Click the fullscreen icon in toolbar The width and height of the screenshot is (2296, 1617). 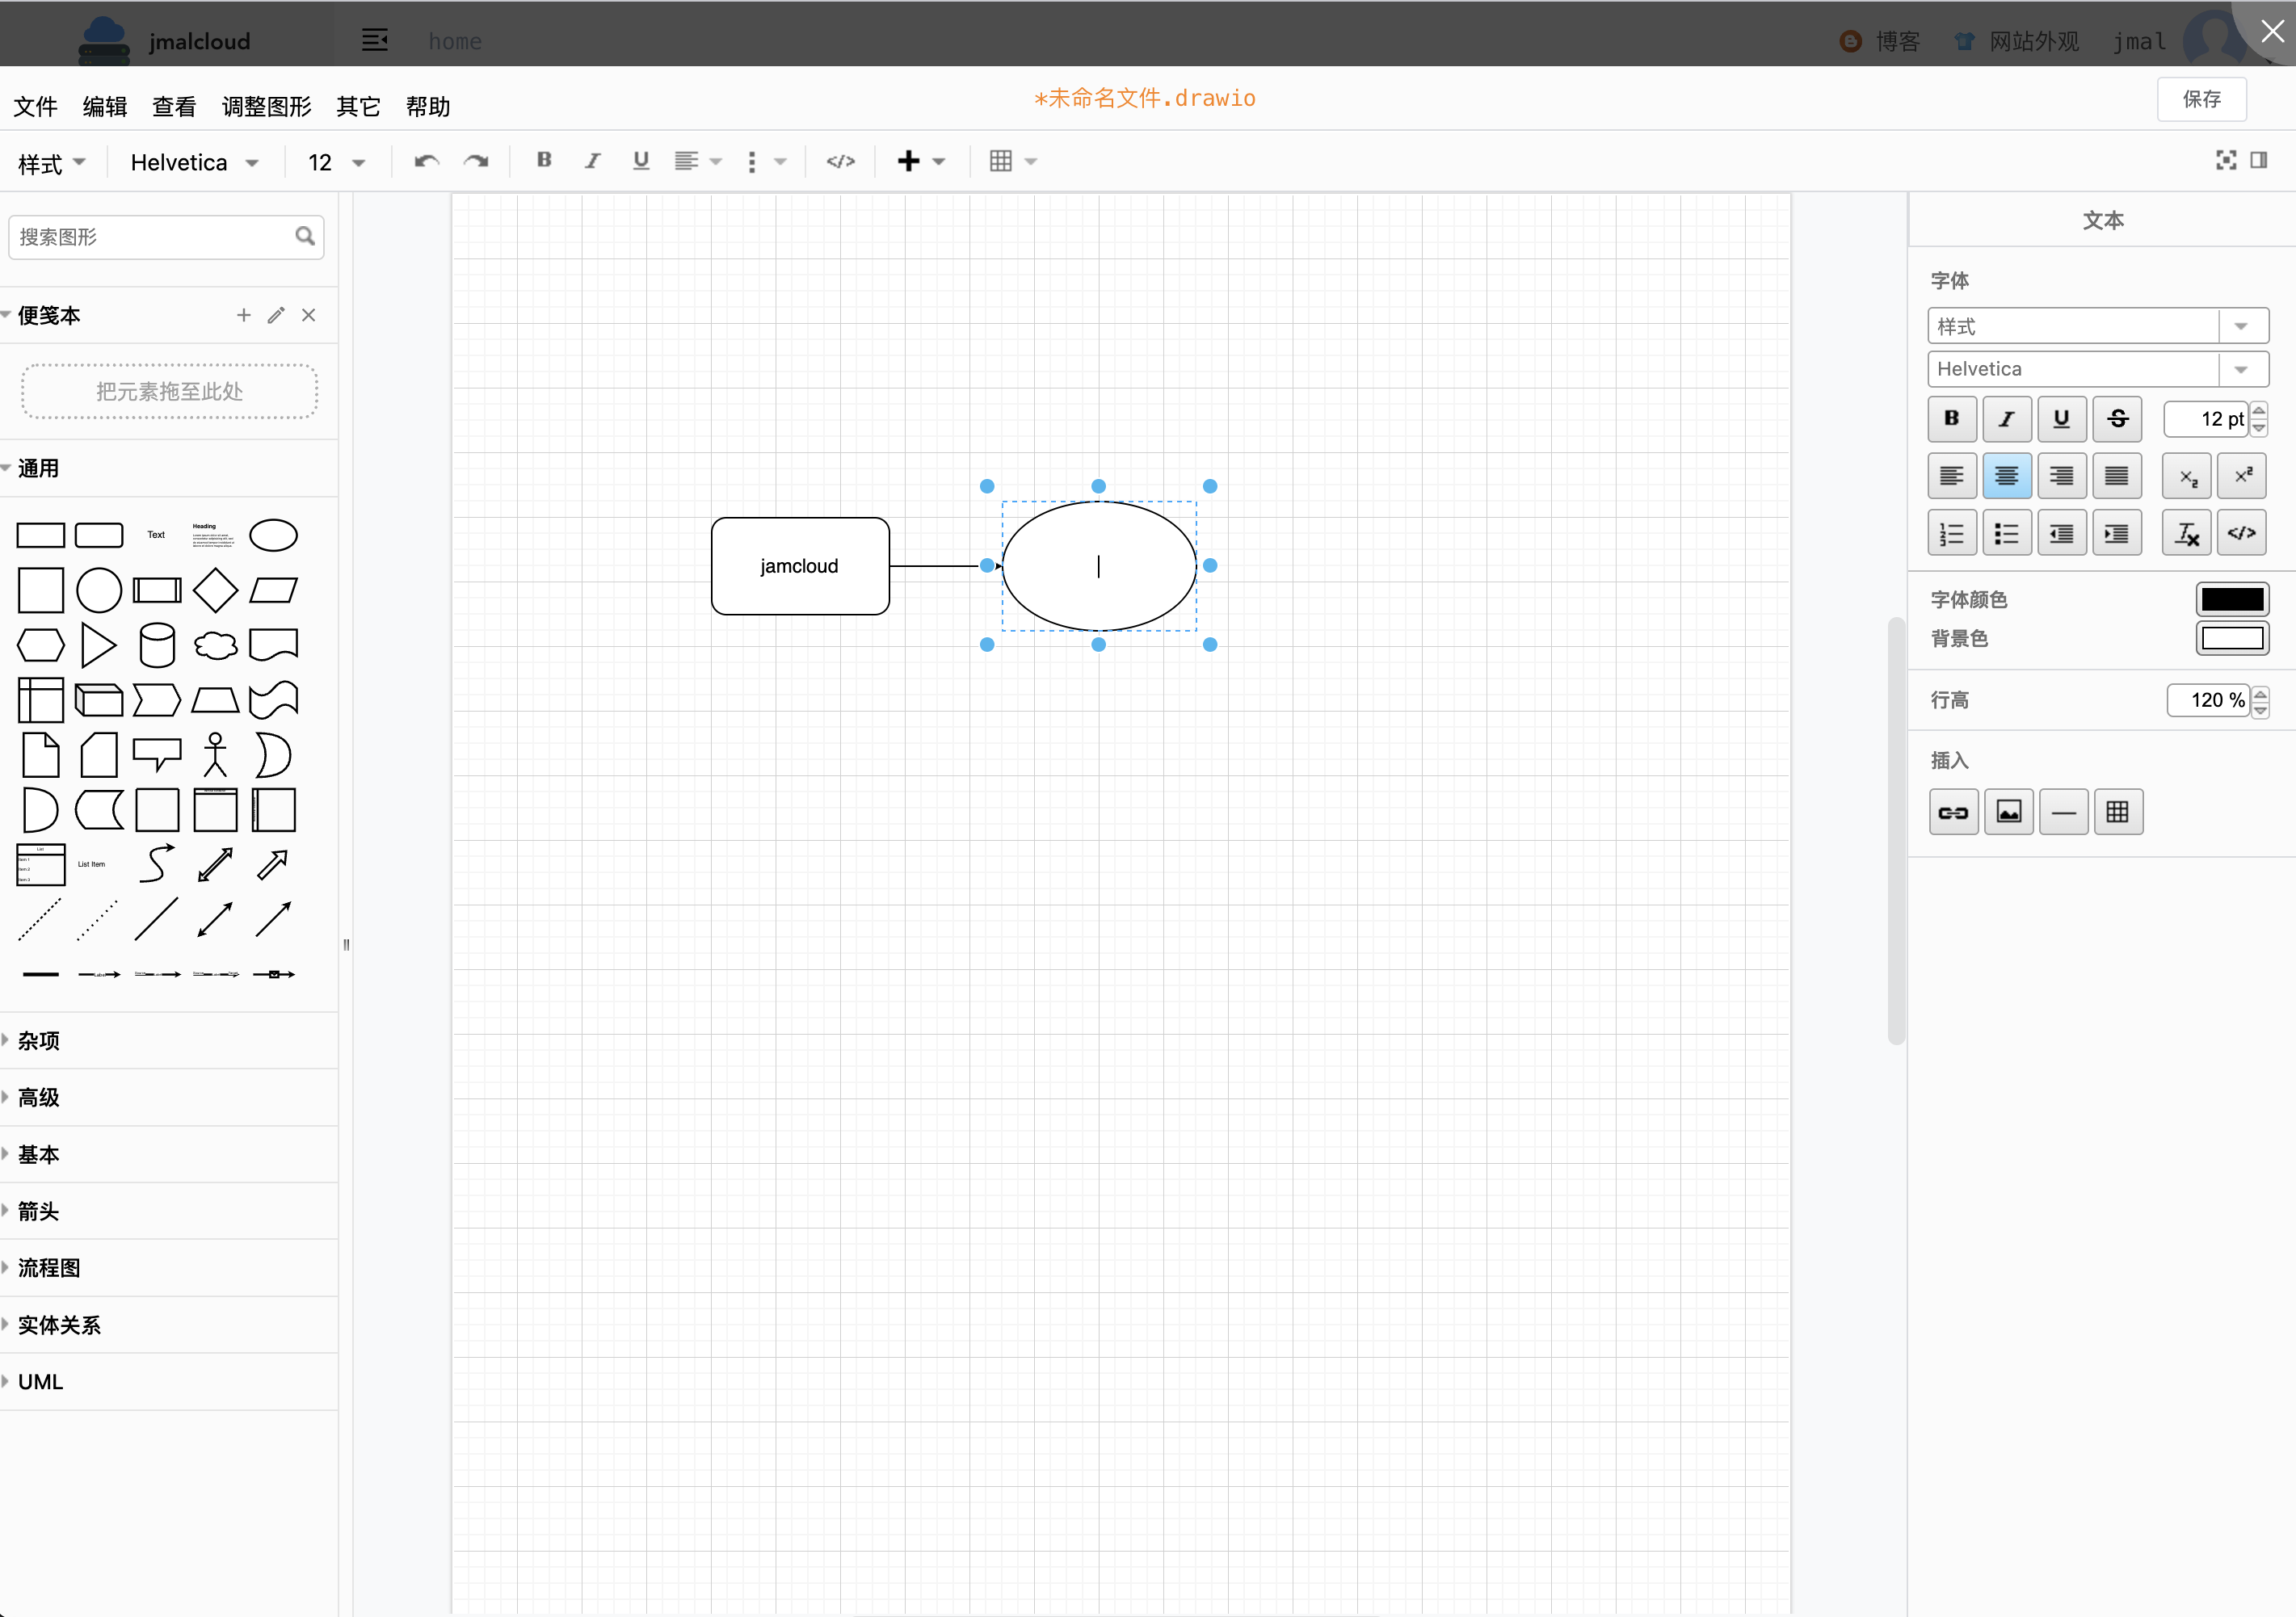point(2226,161)
